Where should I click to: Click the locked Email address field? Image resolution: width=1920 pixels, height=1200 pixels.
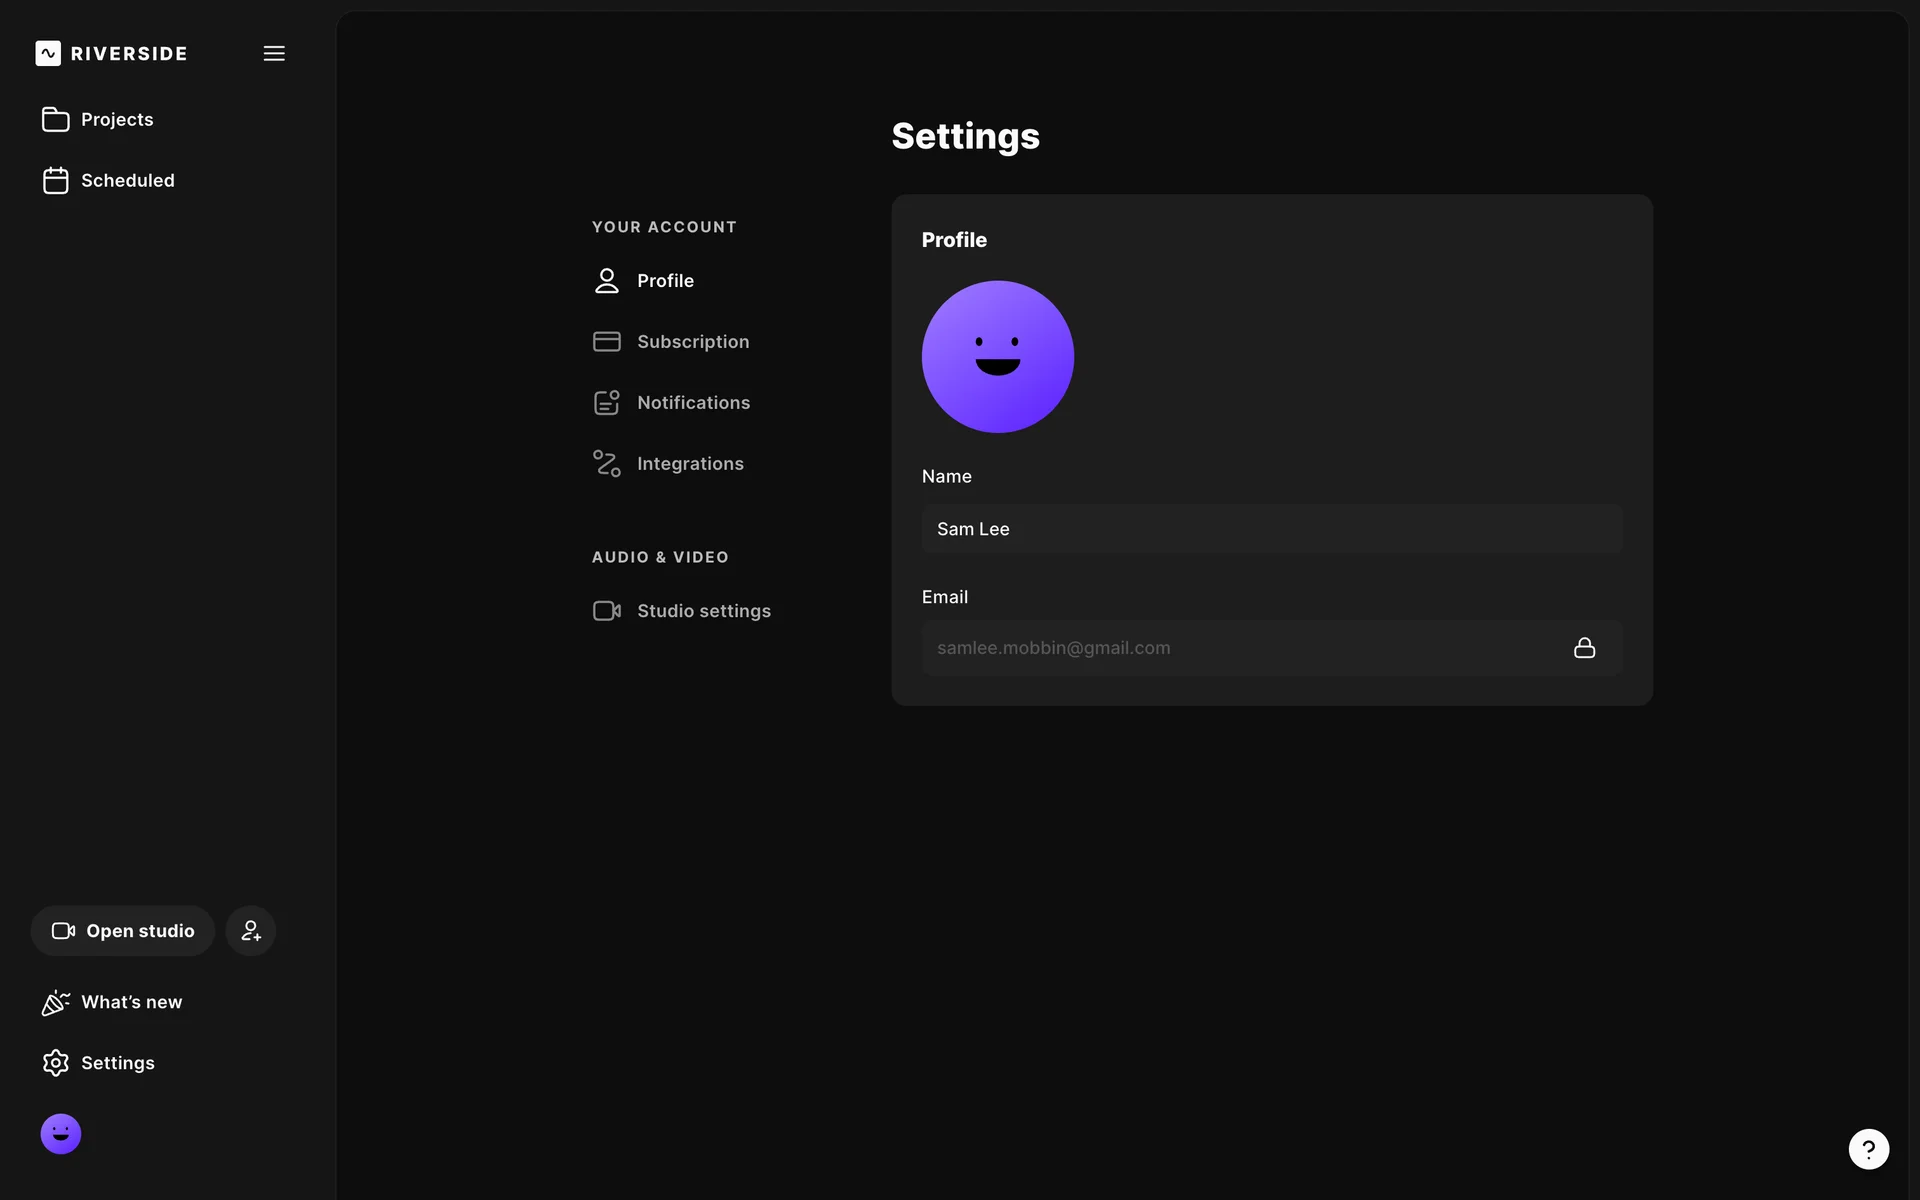(1200, 648)
